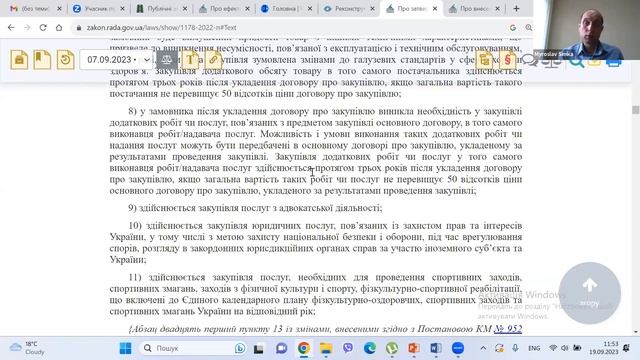This screenshot has height=360, width=640.
Task: Open the revision history icon
Action: [x=65, y=60]
